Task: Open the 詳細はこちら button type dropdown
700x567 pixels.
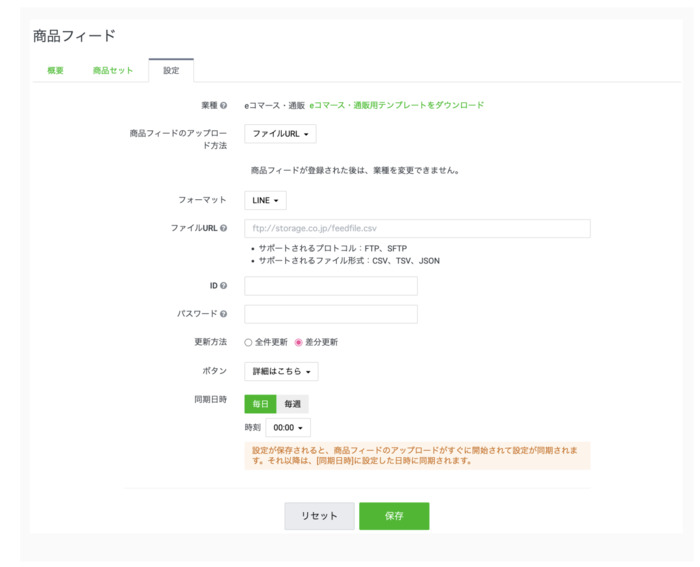Action: pos(281,372)
